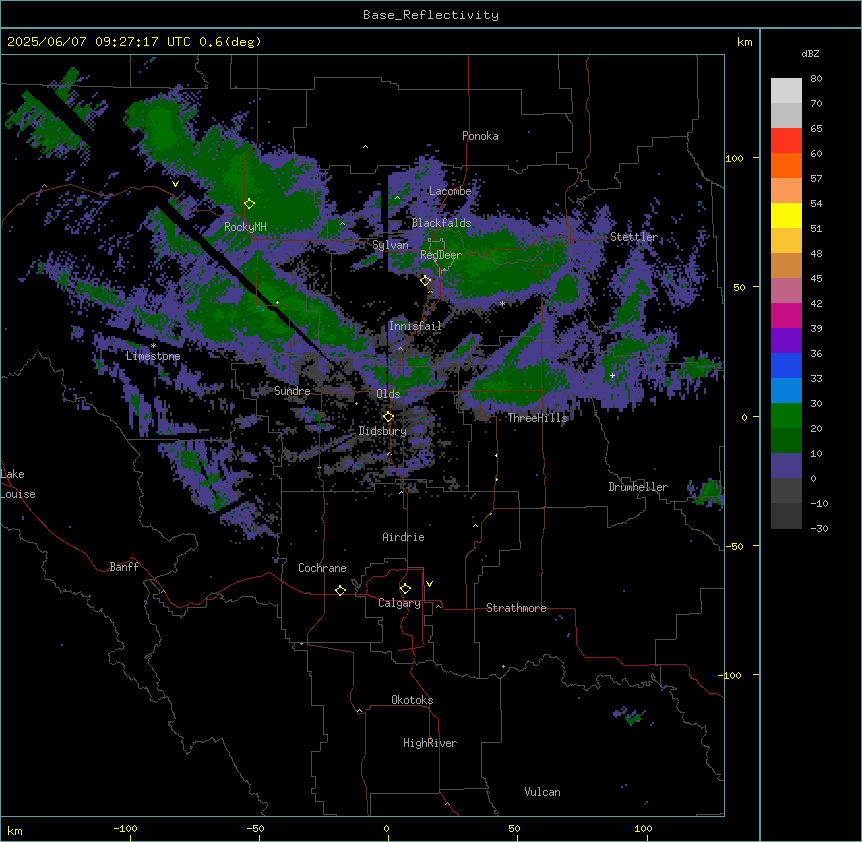
Task: Click the HighRiver city label
Action: click(x=430, y=743)
